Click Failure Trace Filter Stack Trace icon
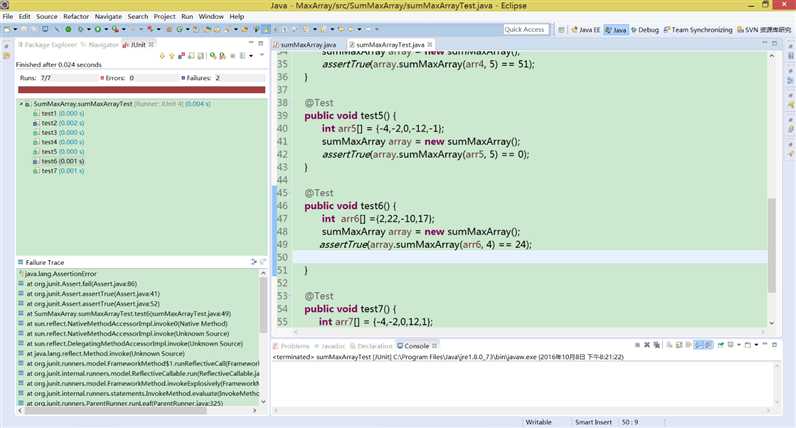This screenshot has height=428, width=796. click(x=253, y=262)
